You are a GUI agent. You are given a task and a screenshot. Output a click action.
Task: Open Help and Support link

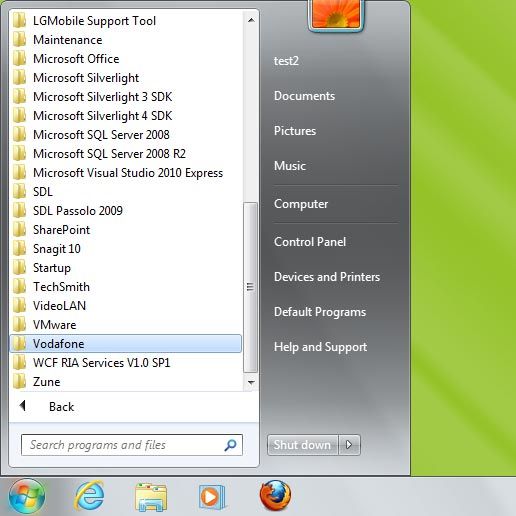[x=320, y=347]
